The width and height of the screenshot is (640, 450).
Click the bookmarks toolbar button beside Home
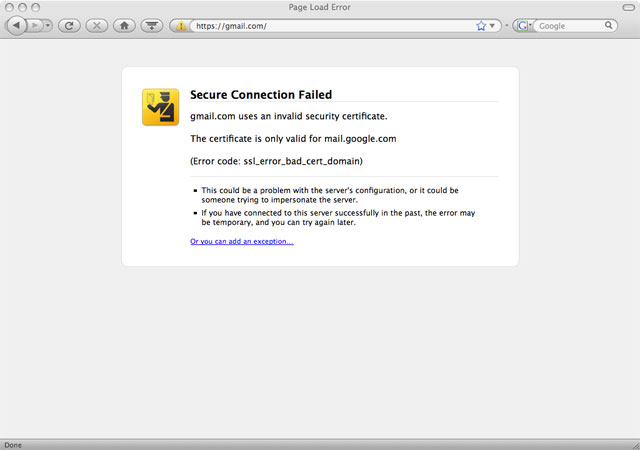pyautogui.click(x=152, y=26)
